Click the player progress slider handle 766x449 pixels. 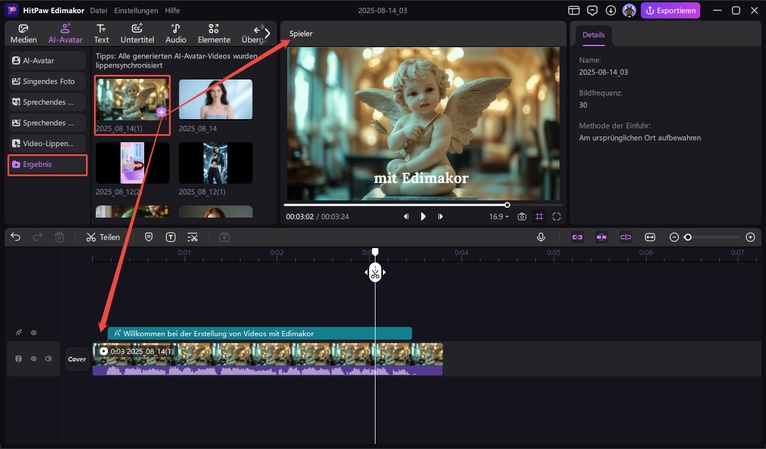(507, 205)
